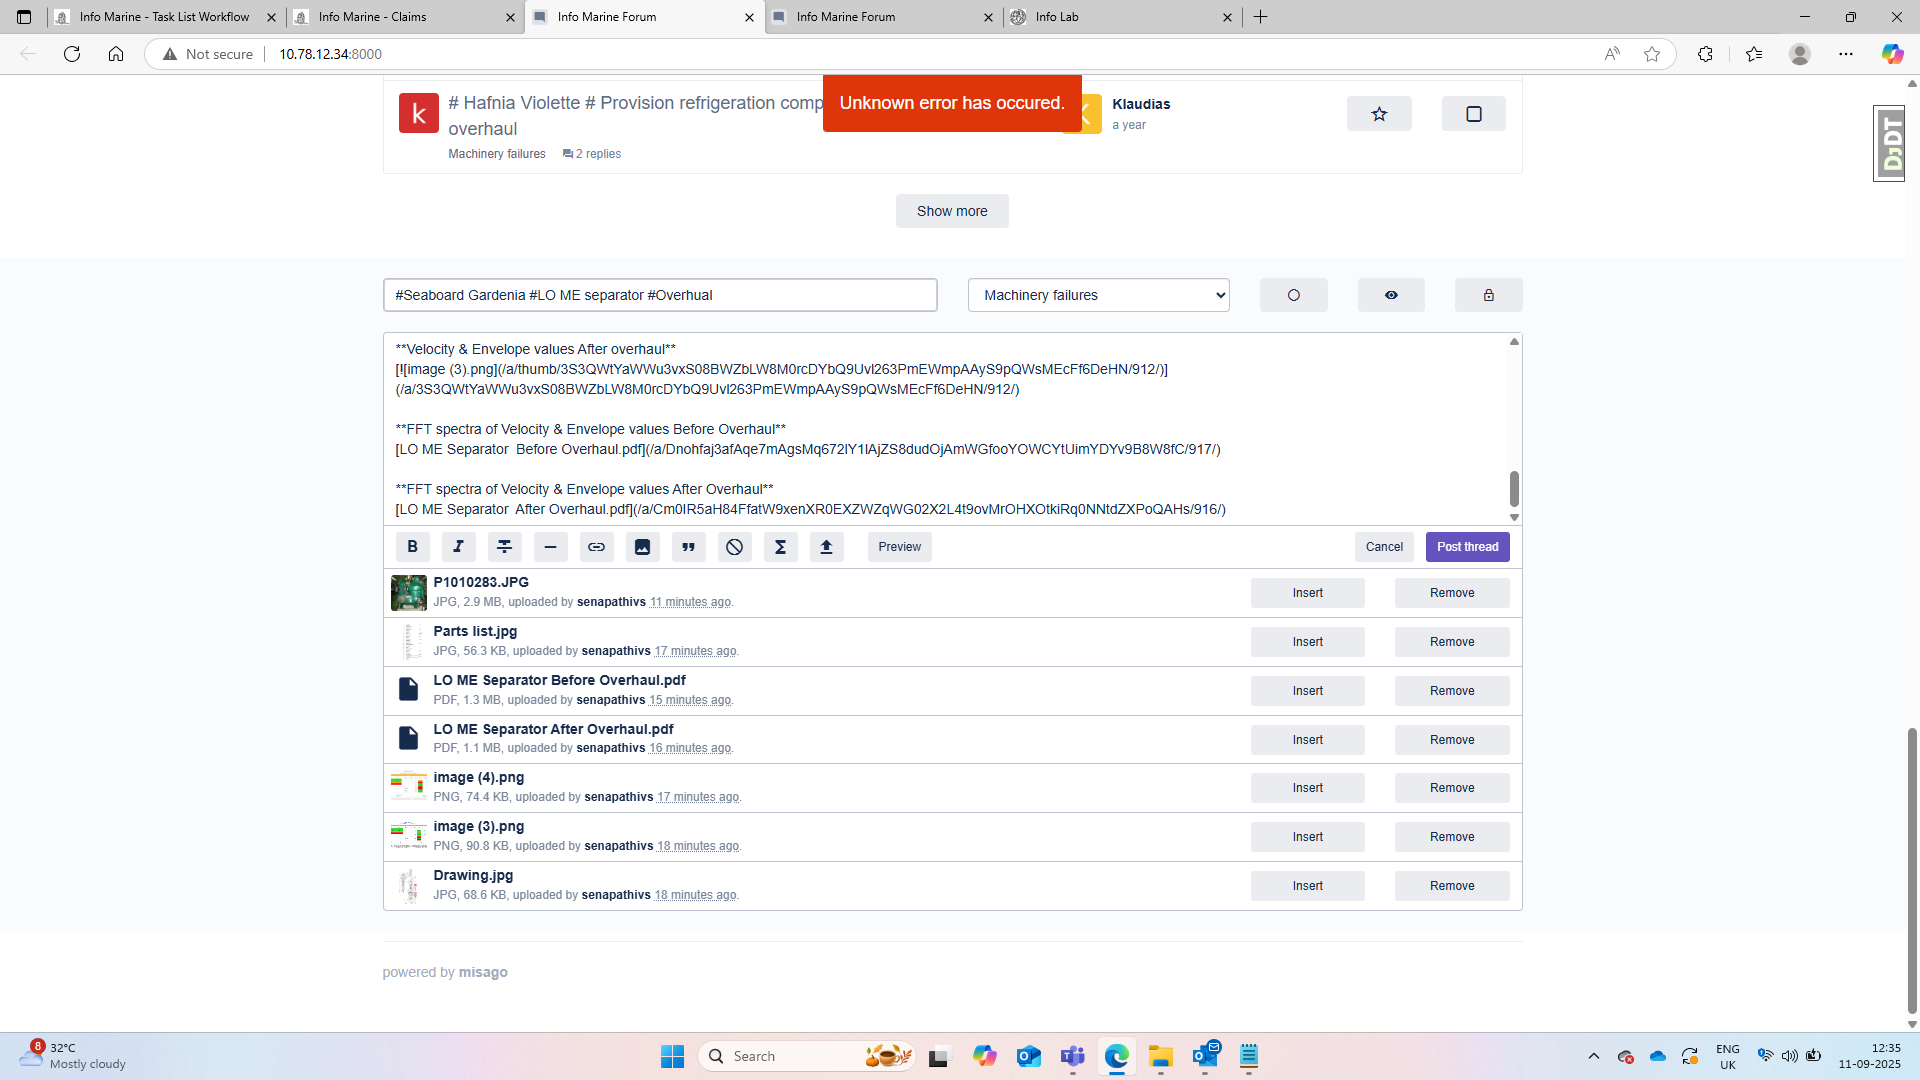Screen dimensions: 1920x1080
Task: Click the Post thread button
Action: click(1466, 547)
